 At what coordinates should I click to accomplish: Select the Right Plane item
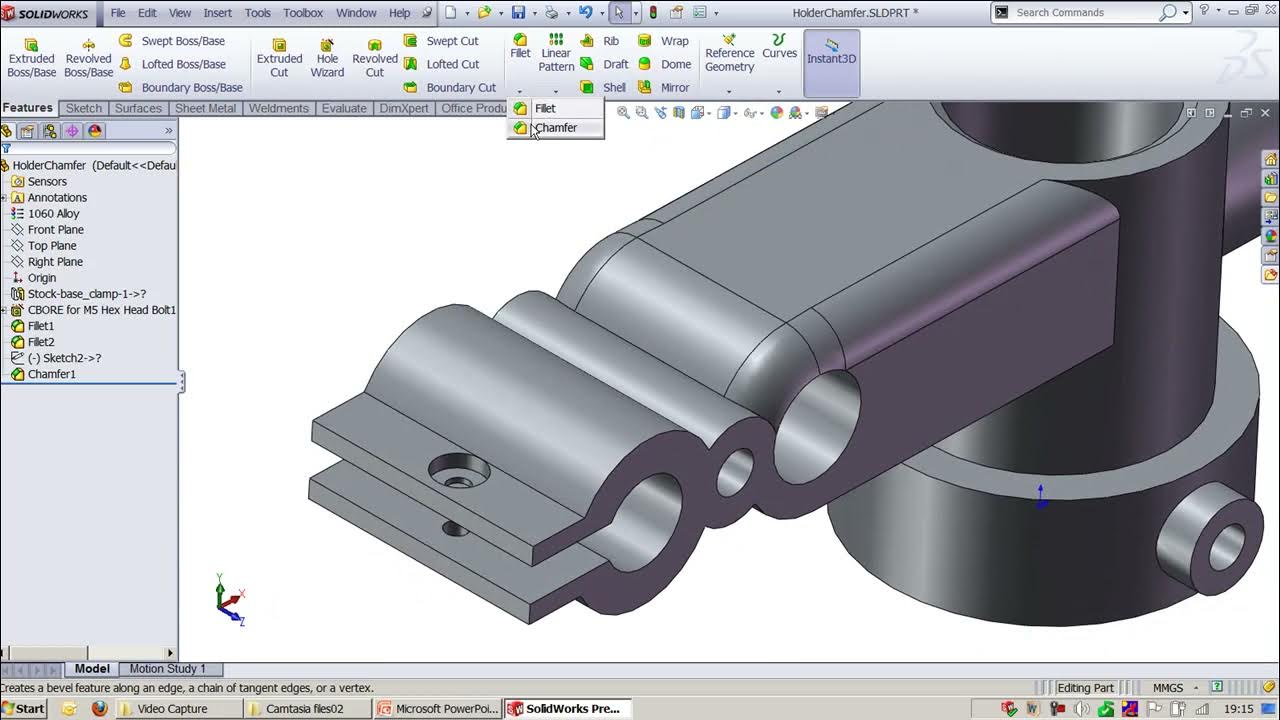55,262
